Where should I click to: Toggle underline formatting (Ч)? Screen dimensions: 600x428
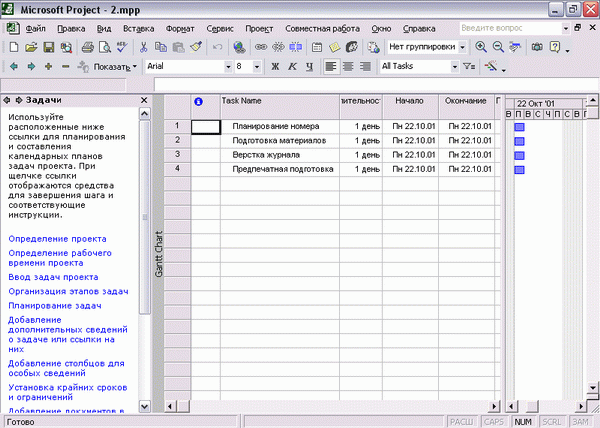point(310,67)
